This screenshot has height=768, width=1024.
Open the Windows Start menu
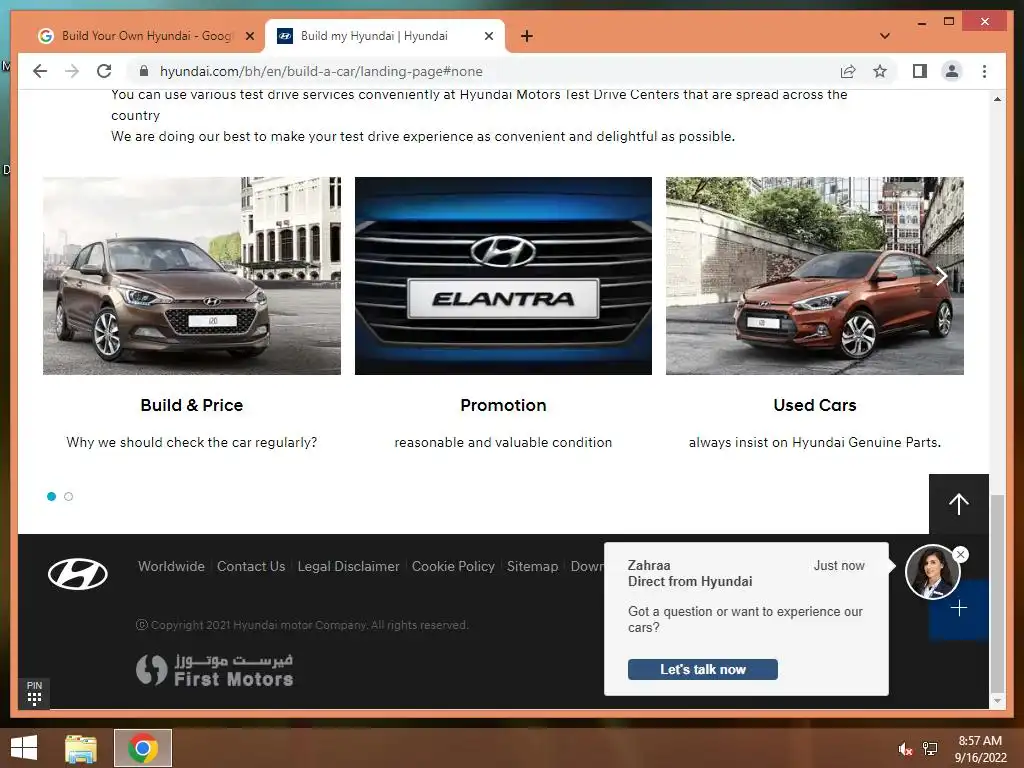24,748
